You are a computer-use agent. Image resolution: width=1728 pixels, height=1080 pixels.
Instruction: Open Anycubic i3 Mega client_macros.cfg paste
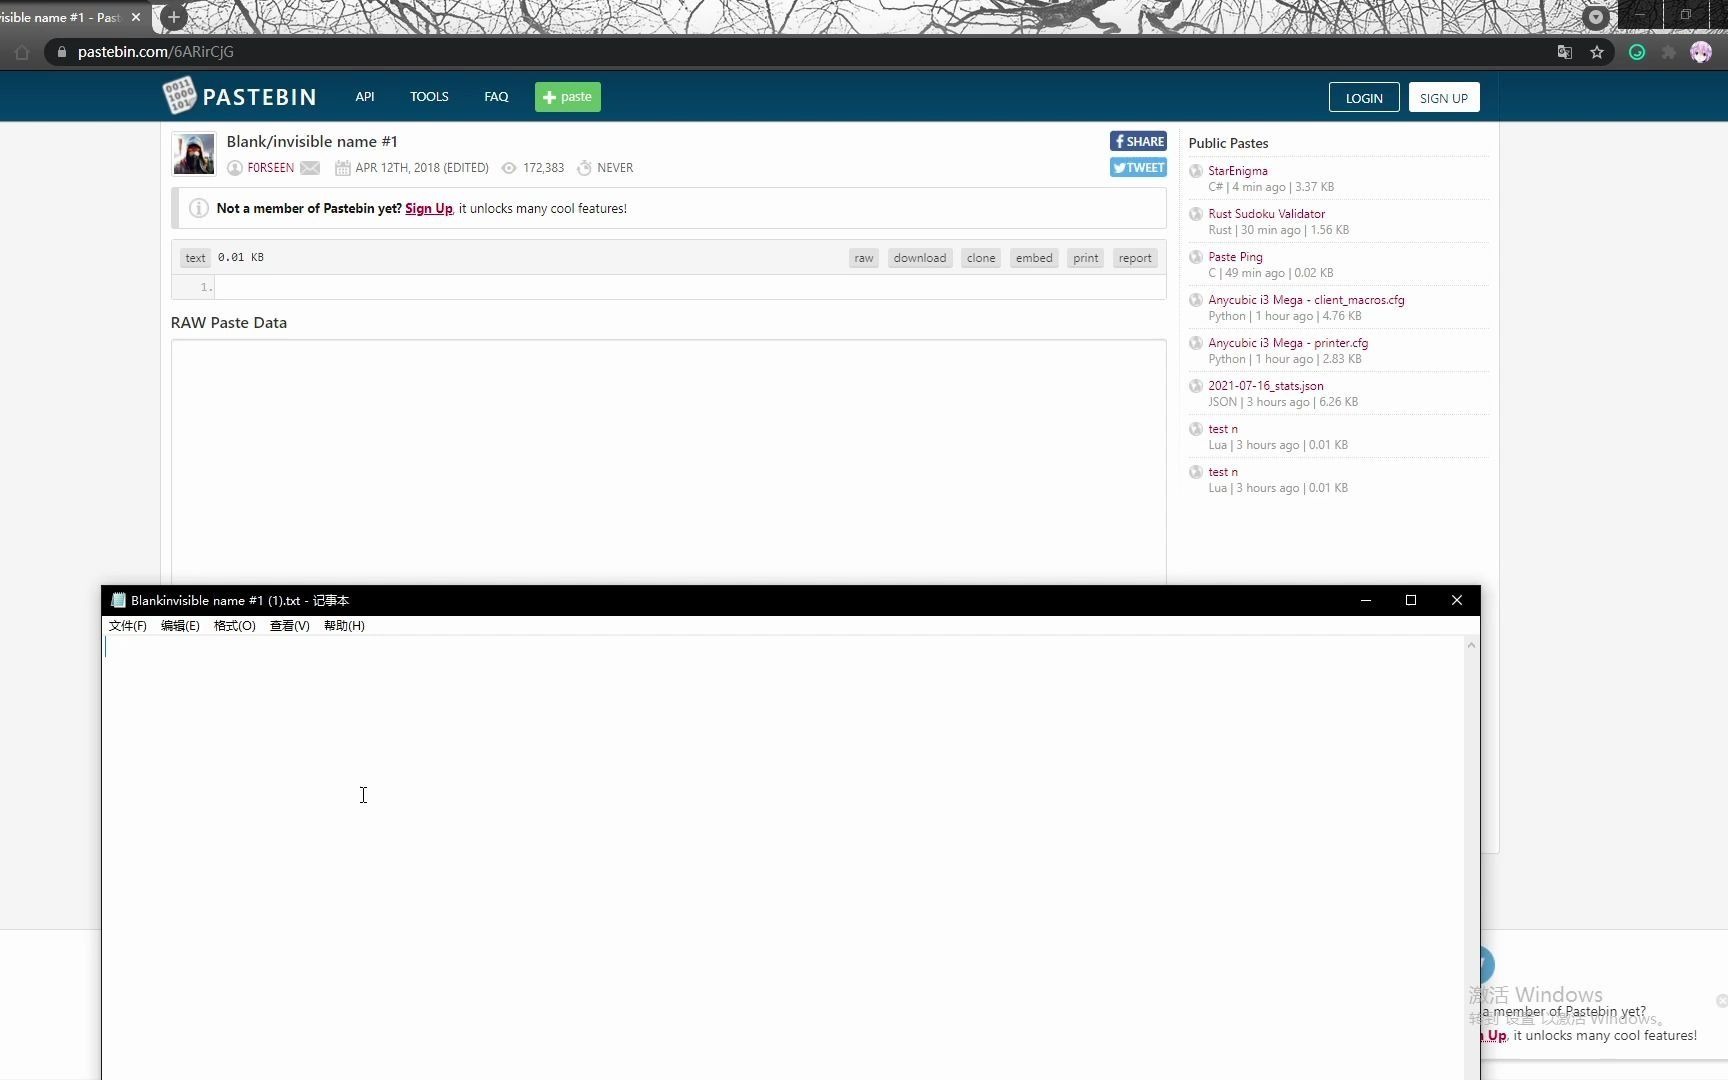coord(1306,300)
